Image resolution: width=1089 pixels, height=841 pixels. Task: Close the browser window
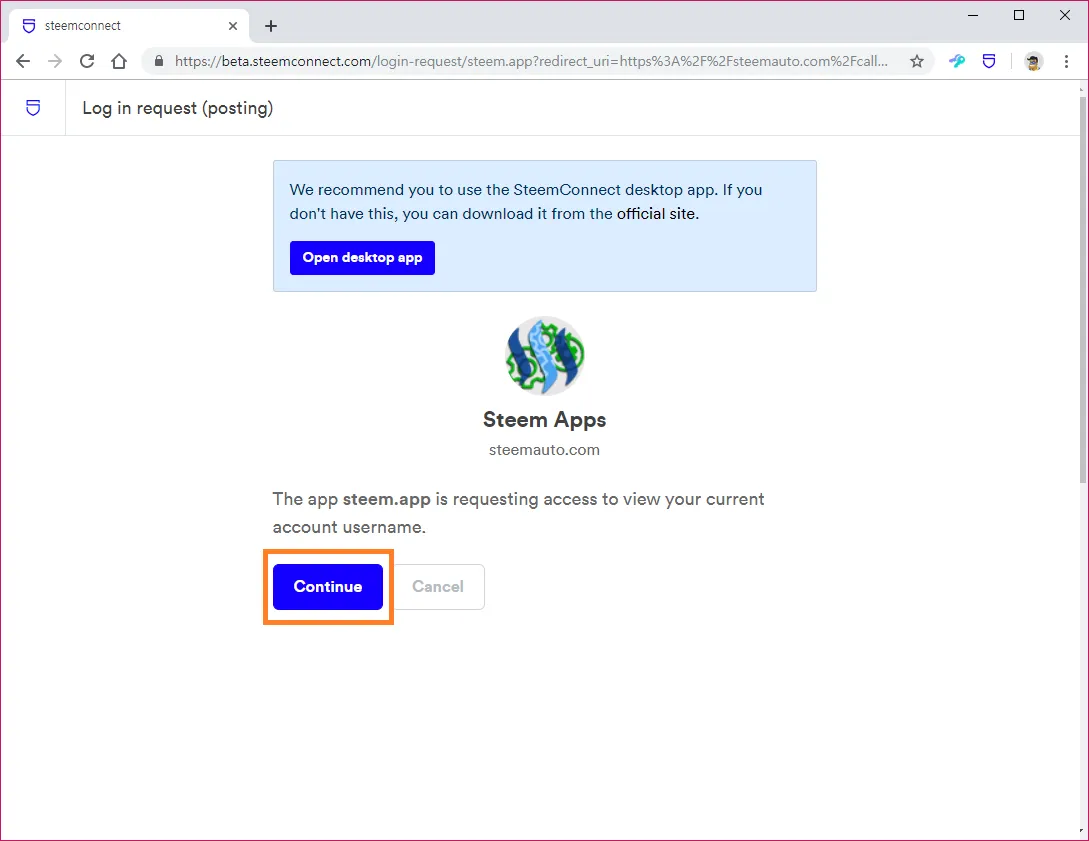tap(1065, 15)
